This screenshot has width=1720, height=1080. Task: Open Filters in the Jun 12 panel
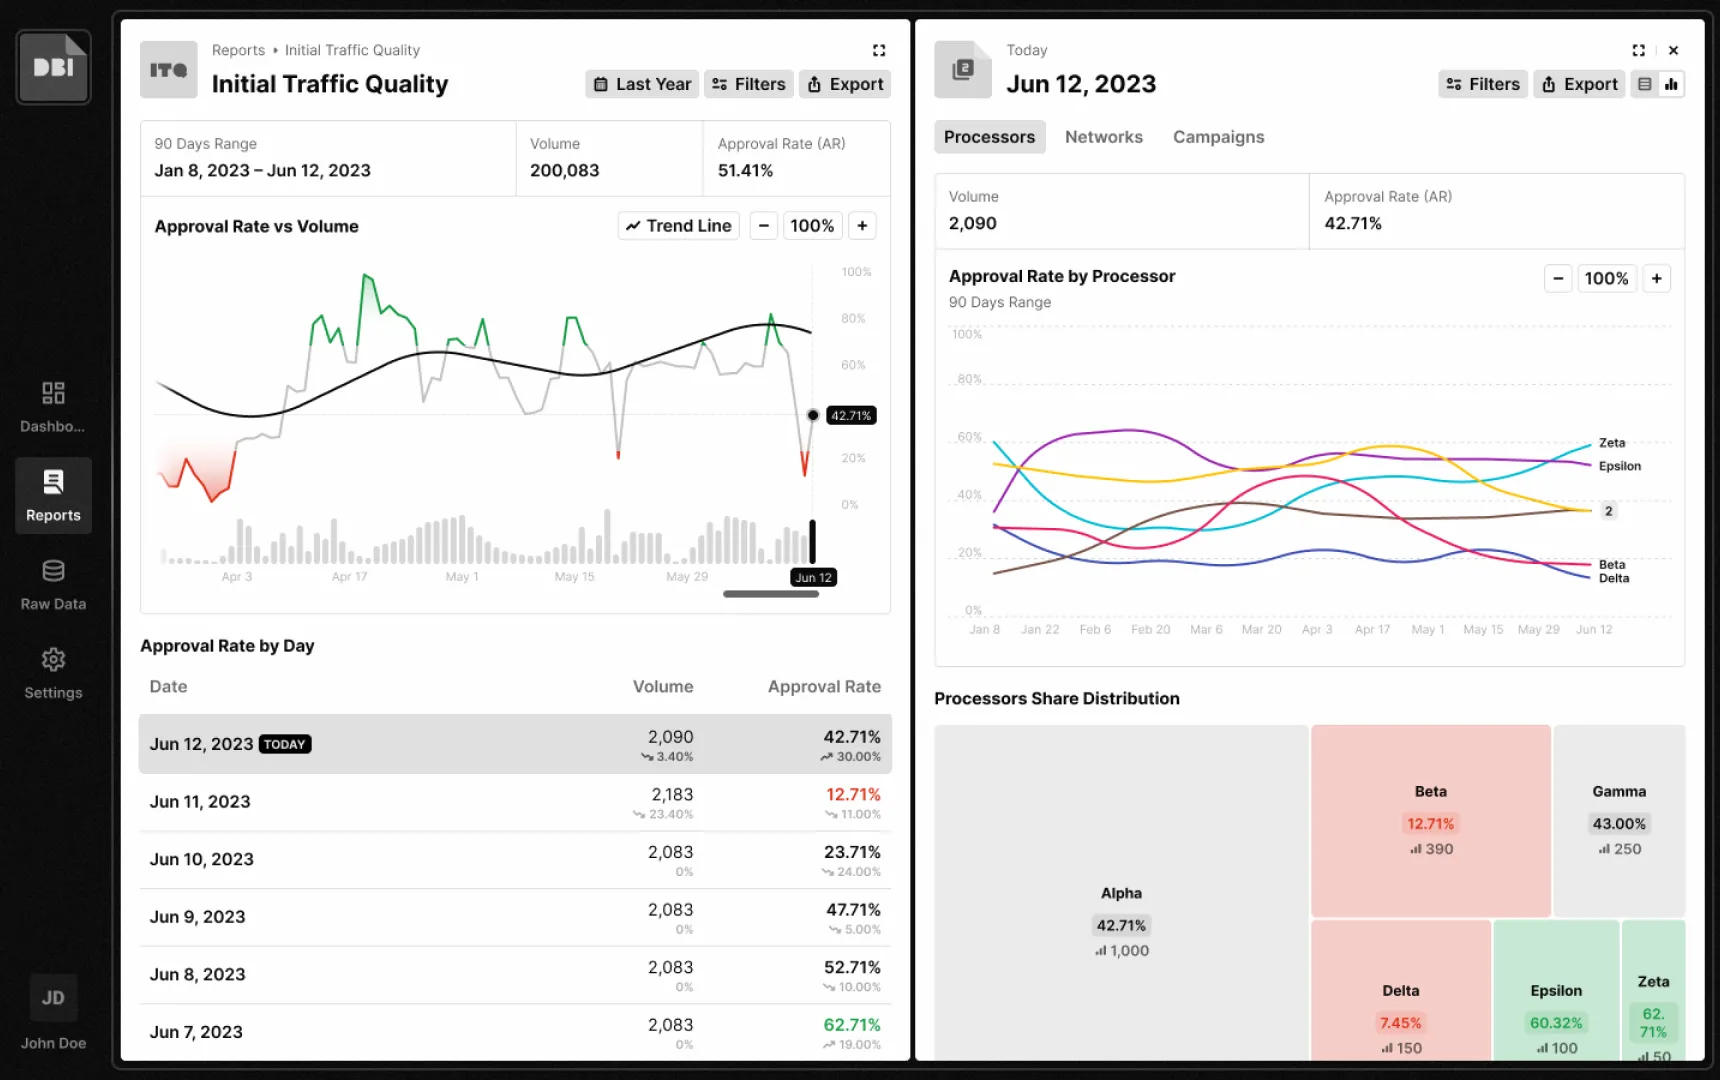point(1483,85)
